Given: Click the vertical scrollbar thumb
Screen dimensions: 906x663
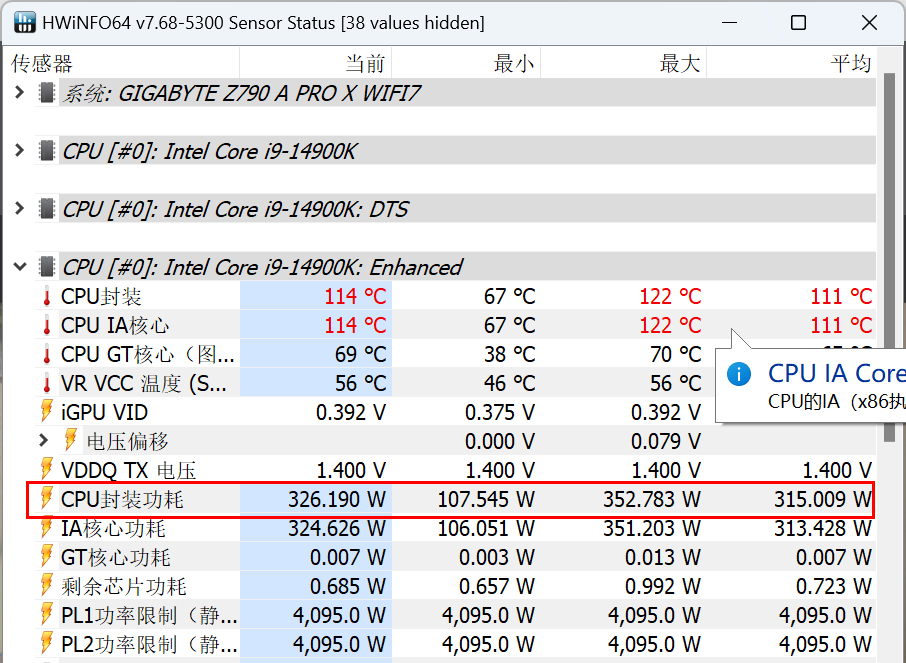Looking at the screenshot, I should [x=887, y=250].
